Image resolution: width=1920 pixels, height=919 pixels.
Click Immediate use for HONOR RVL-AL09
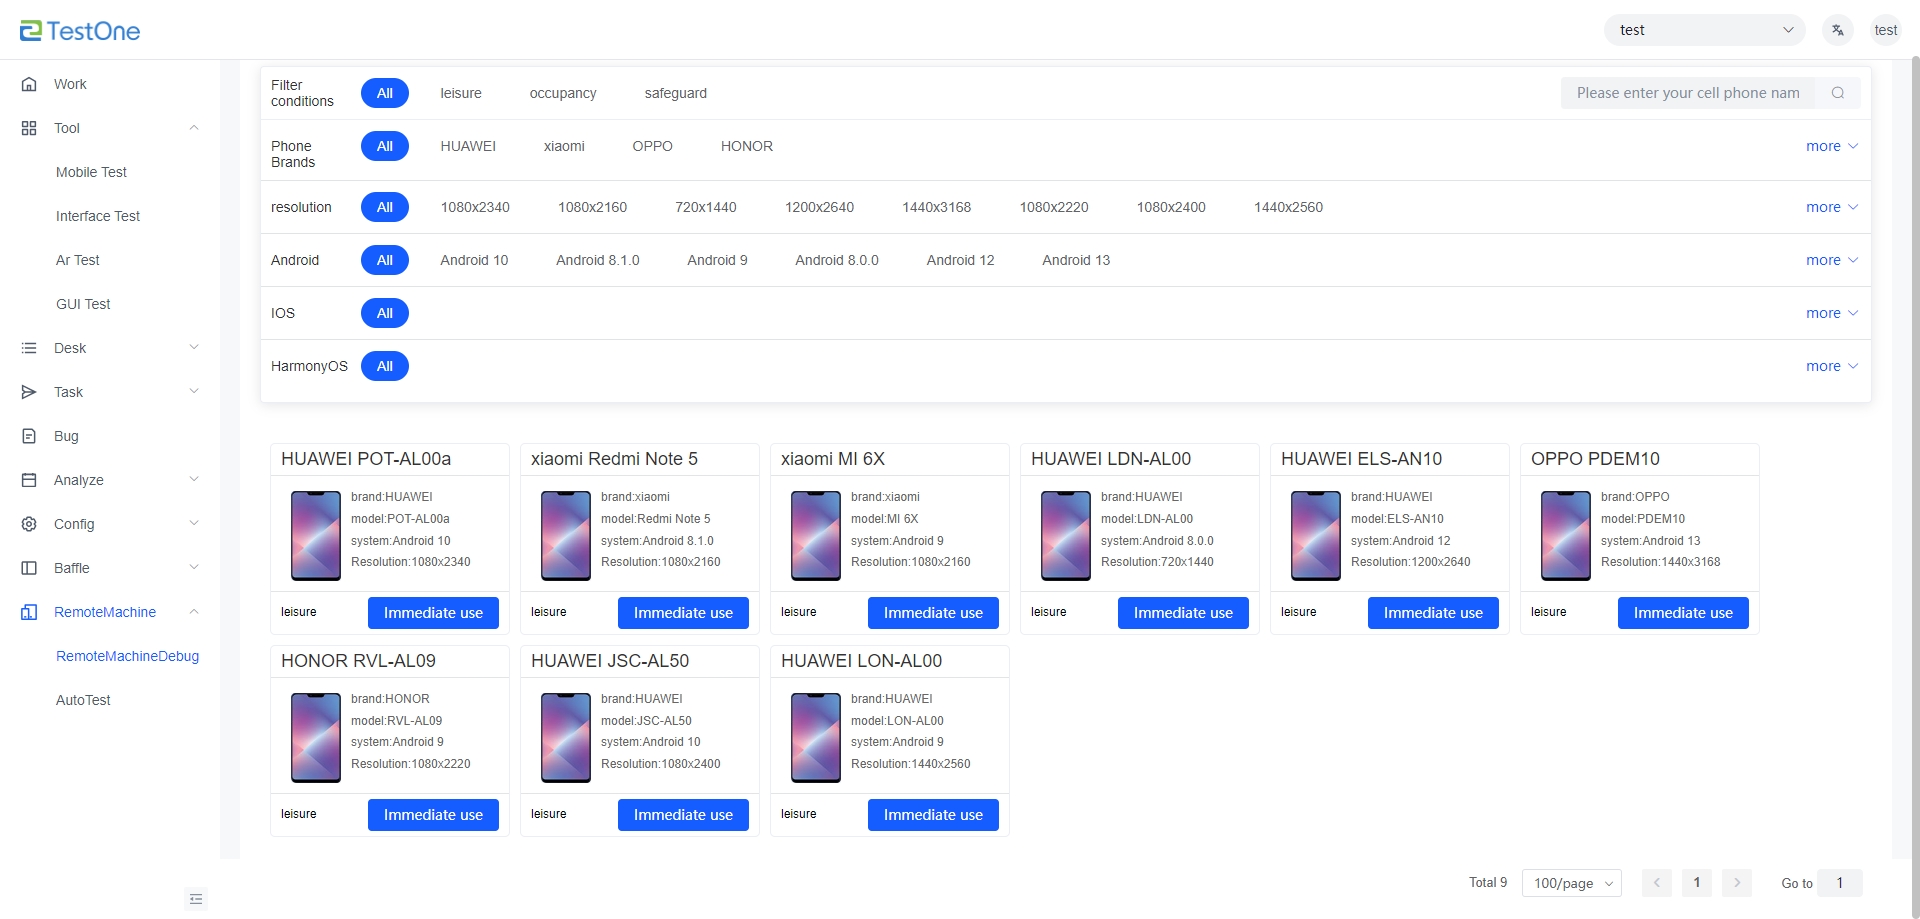(433, 815)
